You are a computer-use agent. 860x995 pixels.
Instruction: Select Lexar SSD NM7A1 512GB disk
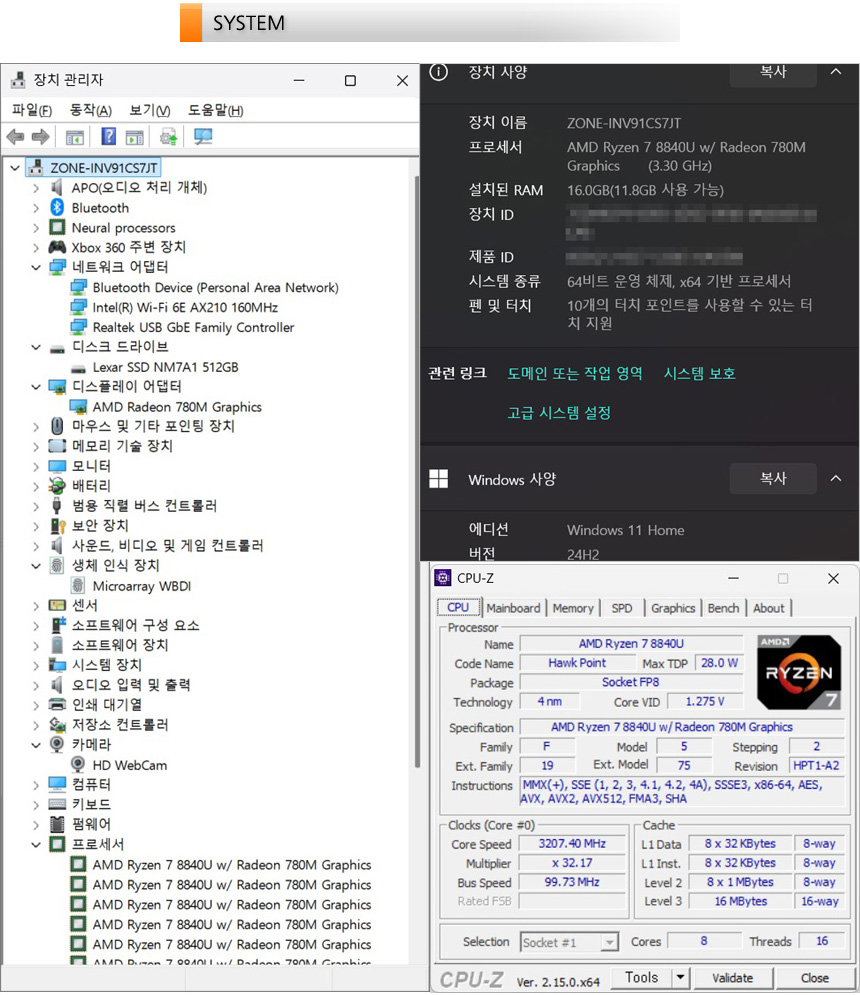(165, 367)
